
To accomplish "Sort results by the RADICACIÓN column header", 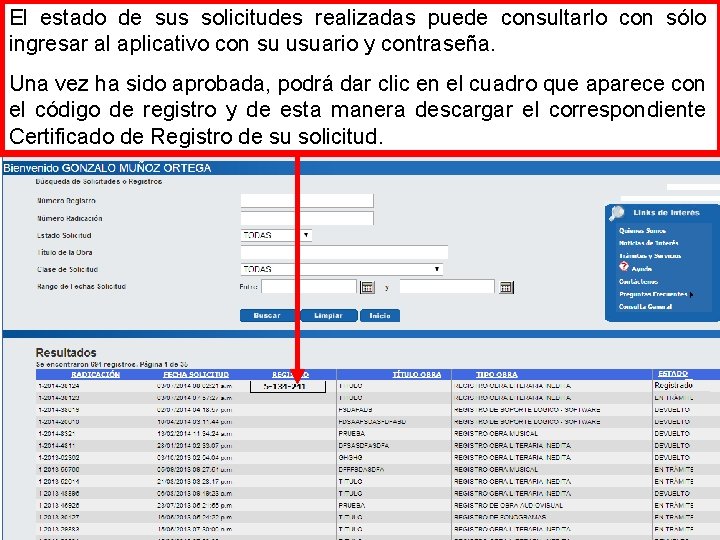I will tap(96, 374).
